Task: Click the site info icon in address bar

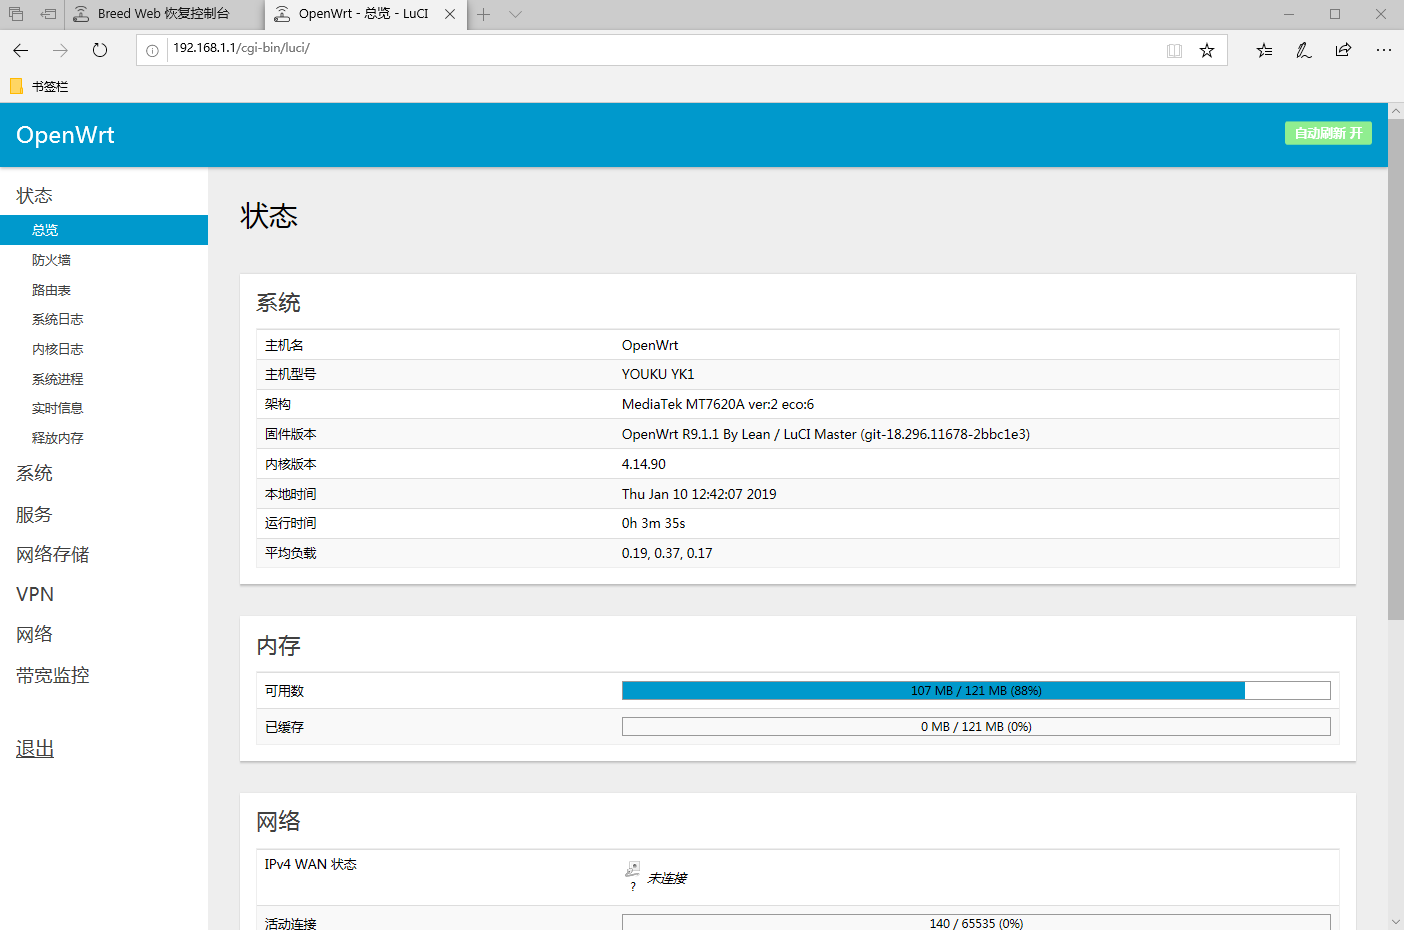Action: pos(152,51)
